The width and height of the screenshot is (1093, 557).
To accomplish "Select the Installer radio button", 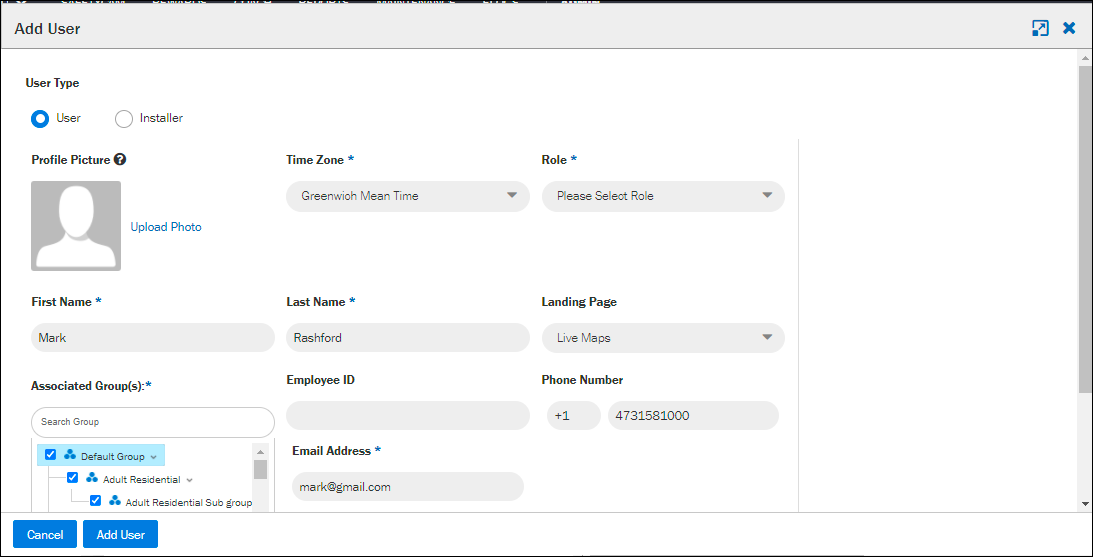I will point(123,119).
